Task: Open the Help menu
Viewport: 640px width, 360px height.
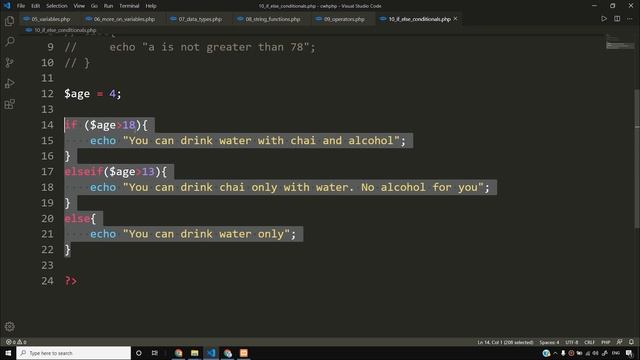Action: point(151,6)
